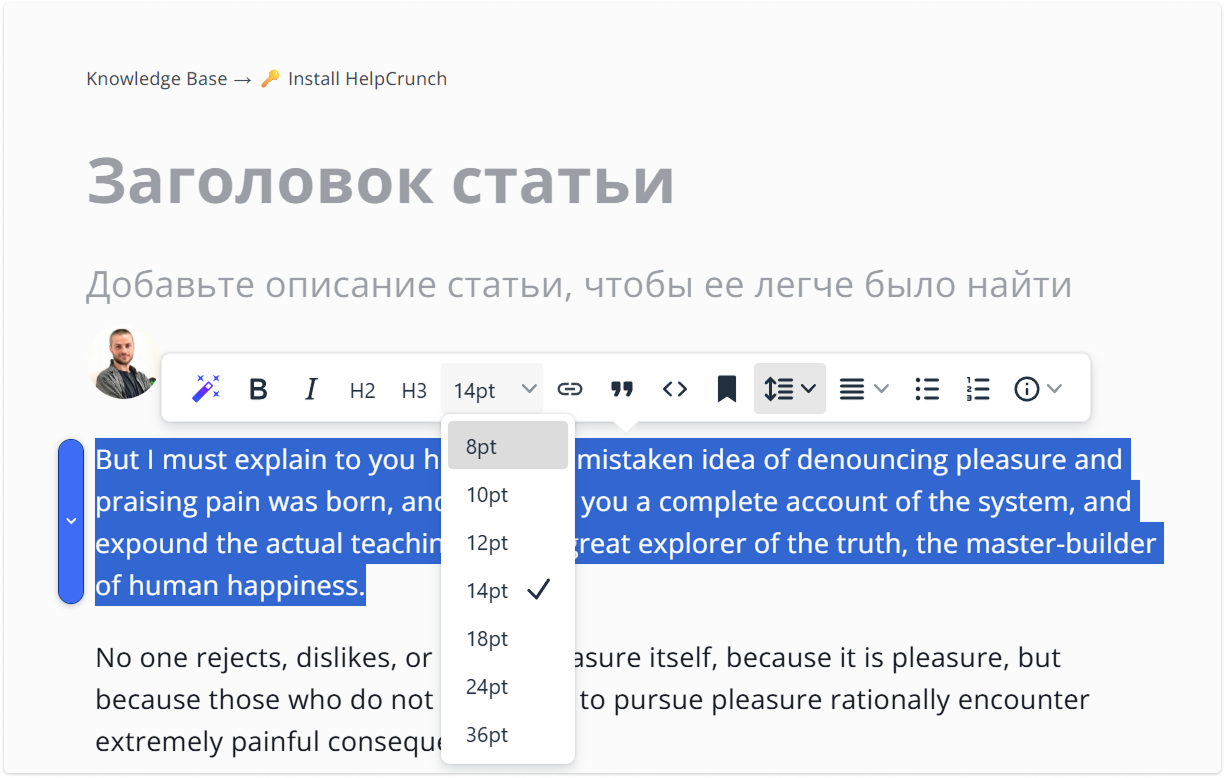The height and width of the screenshot is (778, 1225).
Task: Apply H3 heading style
Action: tap(414, 390)
